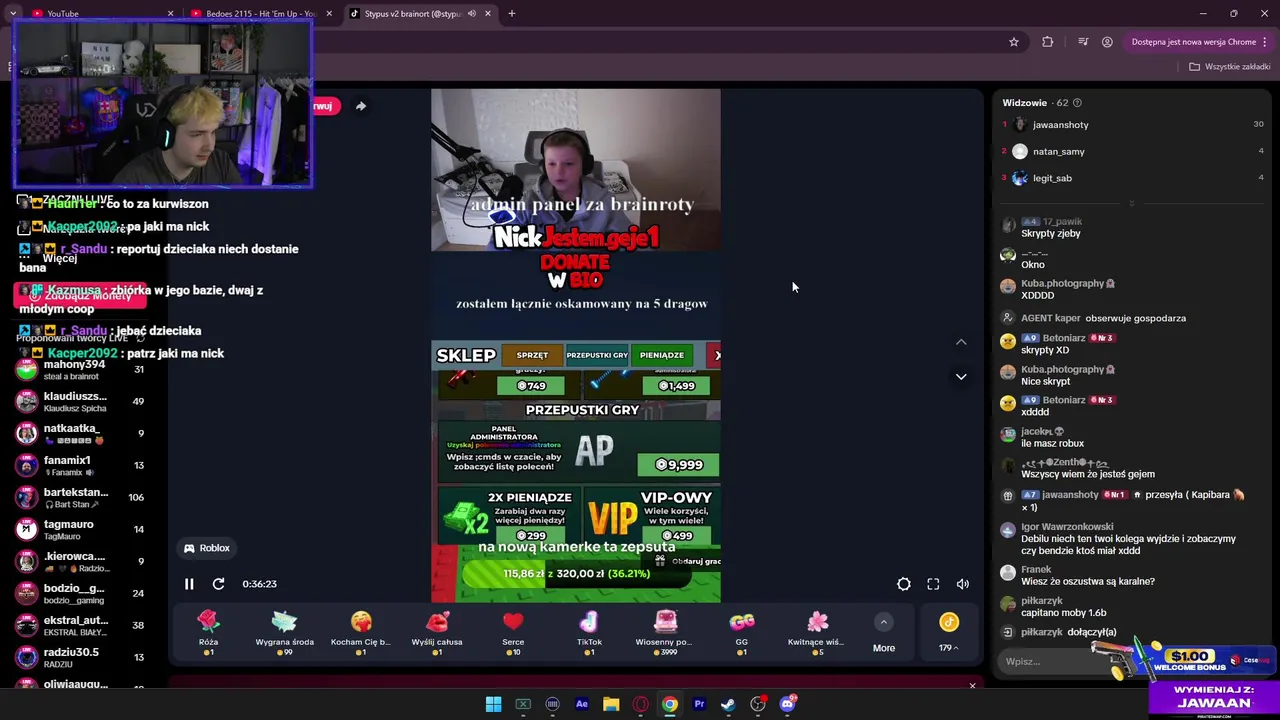Open File Explorer from the taskbar
The image size is (1280, 720).
611,704
